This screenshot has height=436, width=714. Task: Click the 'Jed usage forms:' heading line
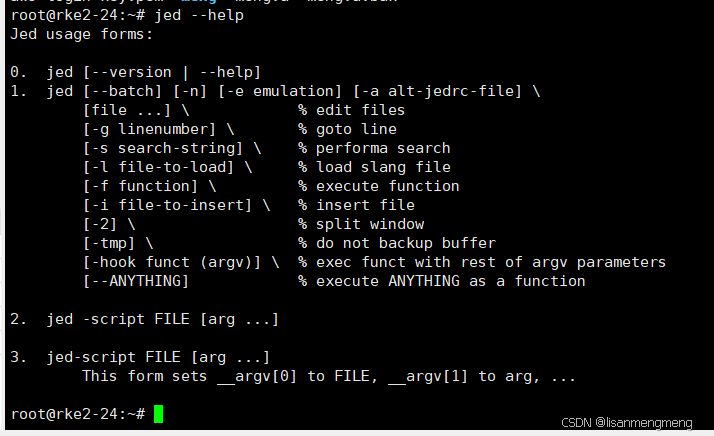click(x=82, y=35)
